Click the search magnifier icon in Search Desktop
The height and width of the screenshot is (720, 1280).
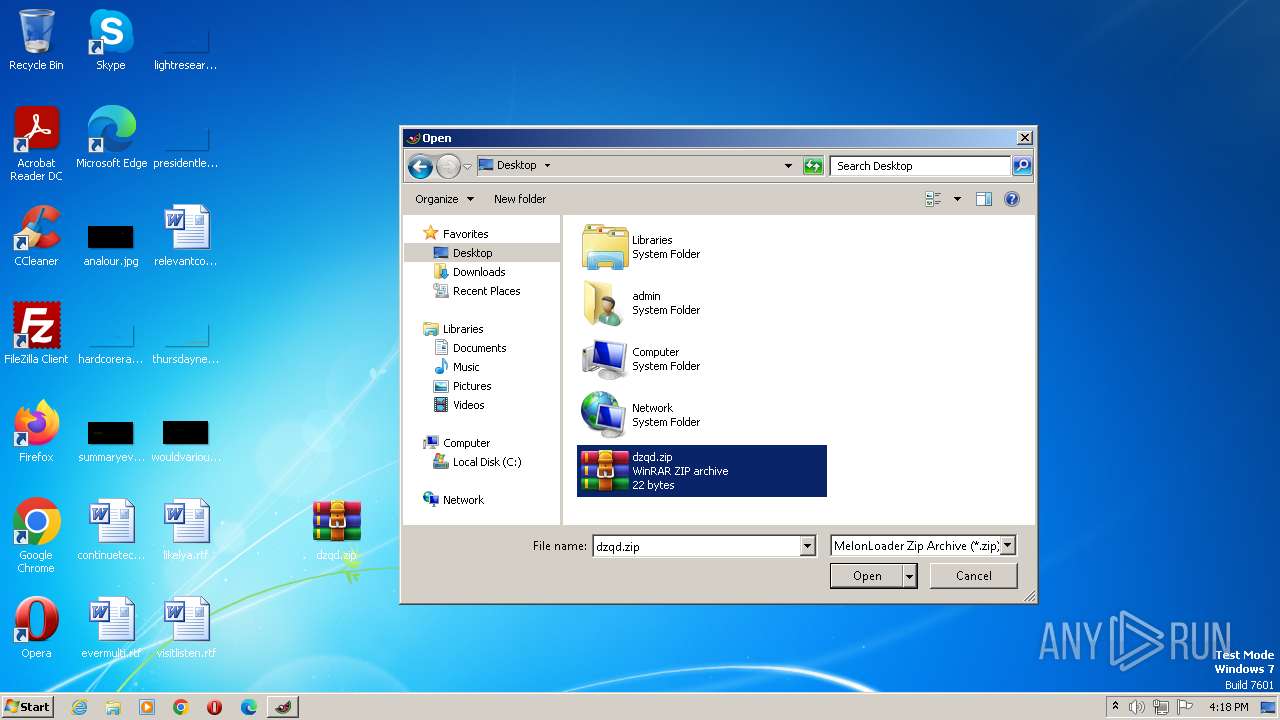[1021, 166]
